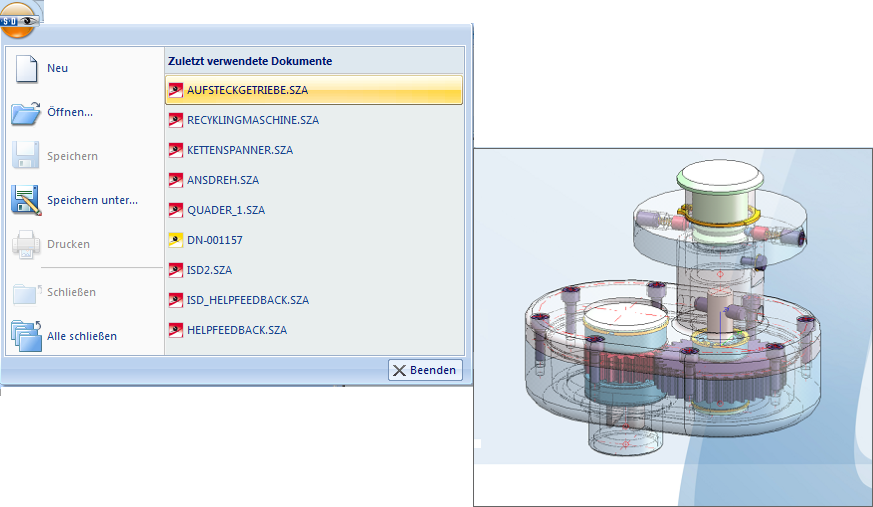Choose QUADER_1.SZA in recent list
873x507 pixels.
pos(314,210)
